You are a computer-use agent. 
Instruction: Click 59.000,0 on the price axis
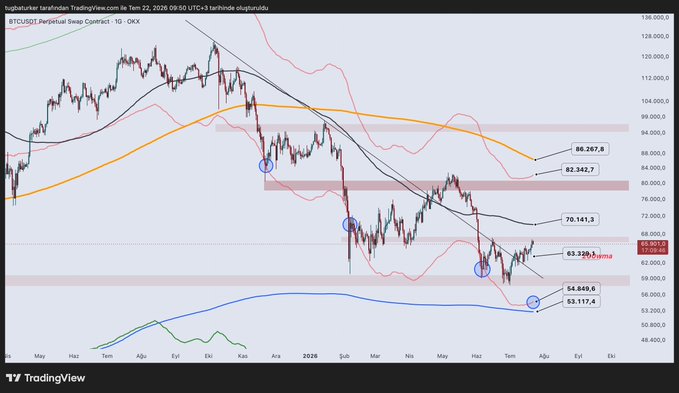(x=653, y=278)
